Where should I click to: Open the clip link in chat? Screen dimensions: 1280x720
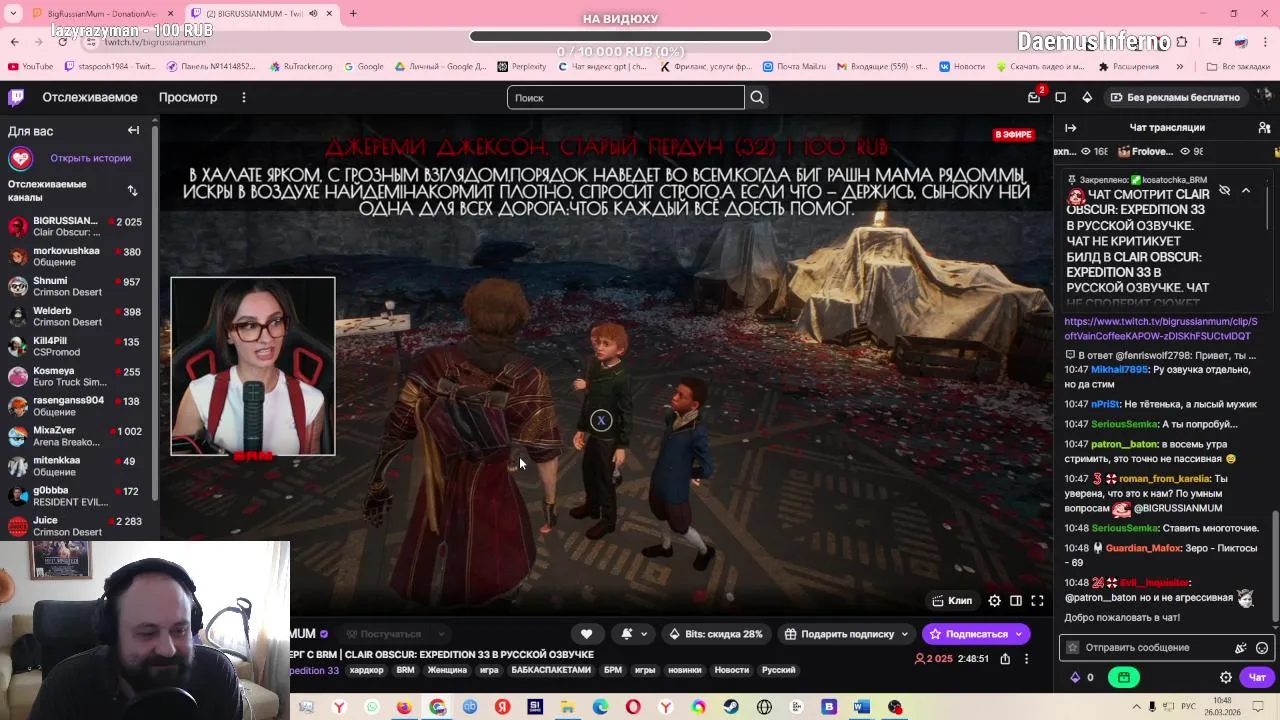click(x=1160, y=329)
